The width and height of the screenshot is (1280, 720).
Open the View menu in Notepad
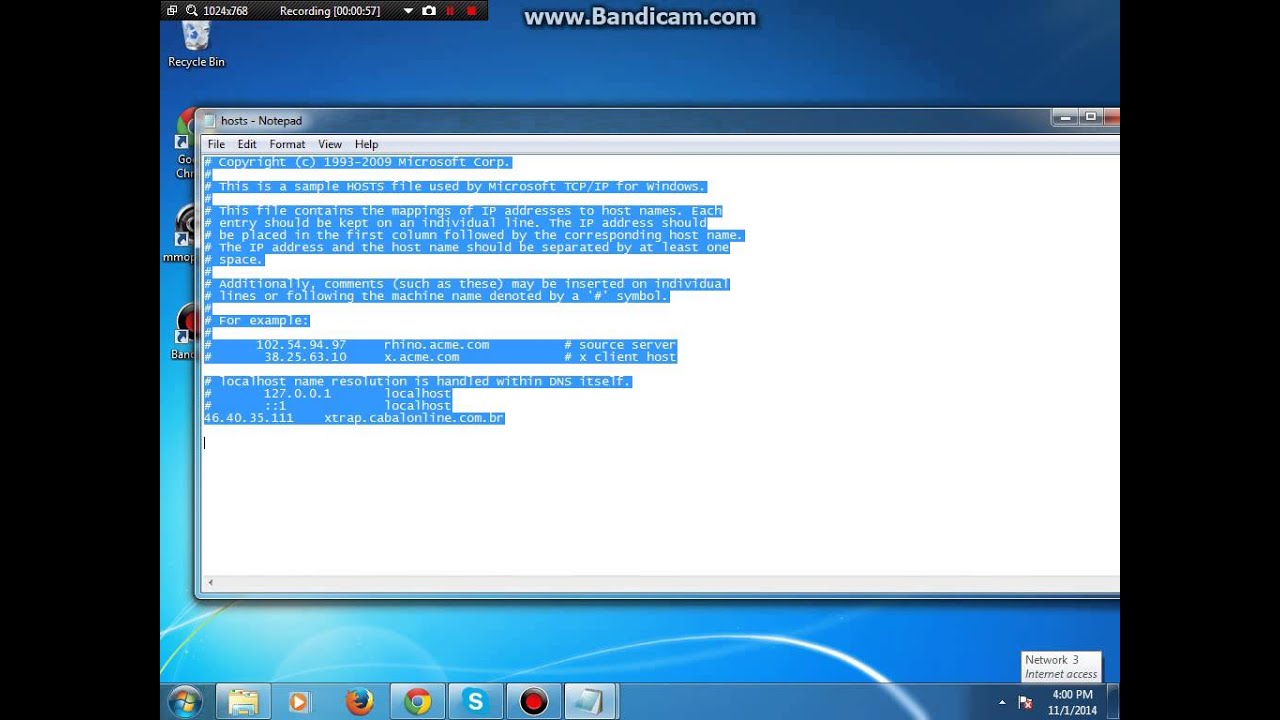pyautogui.click(x=330, y=145)
